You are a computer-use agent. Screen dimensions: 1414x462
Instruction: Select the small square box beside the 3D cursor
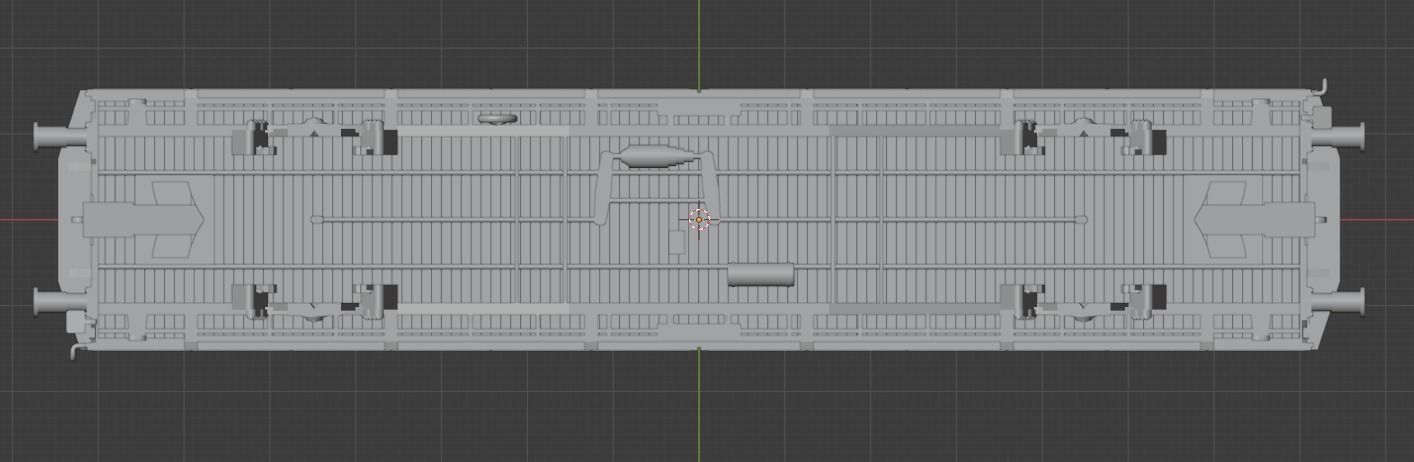[x=676, y=242]
